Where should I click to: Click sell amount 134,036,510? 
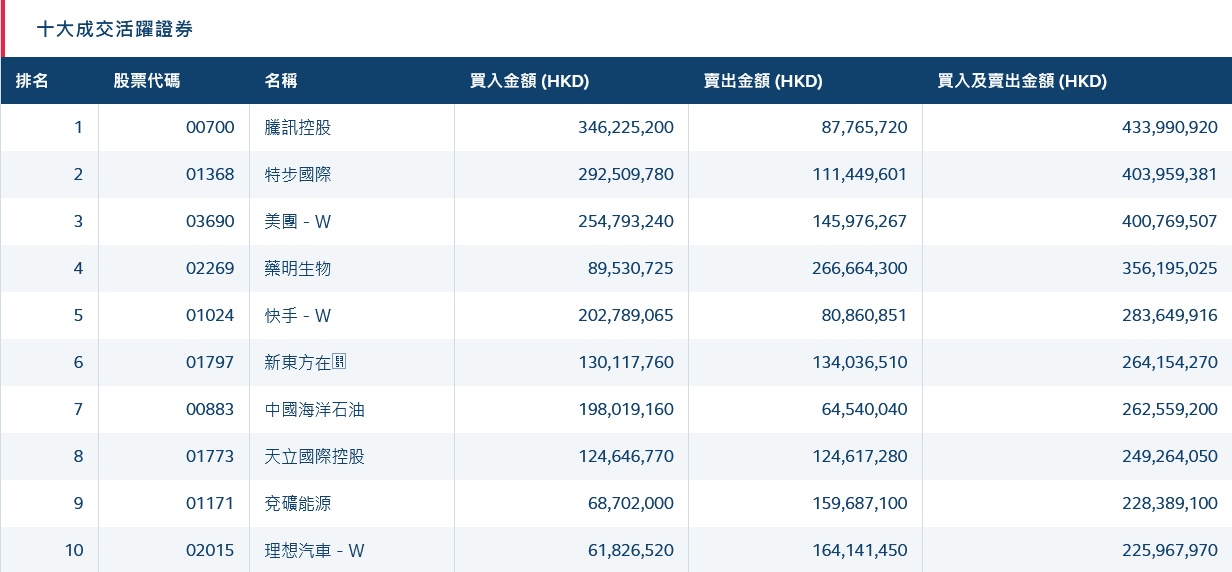(x=860, y=362)
